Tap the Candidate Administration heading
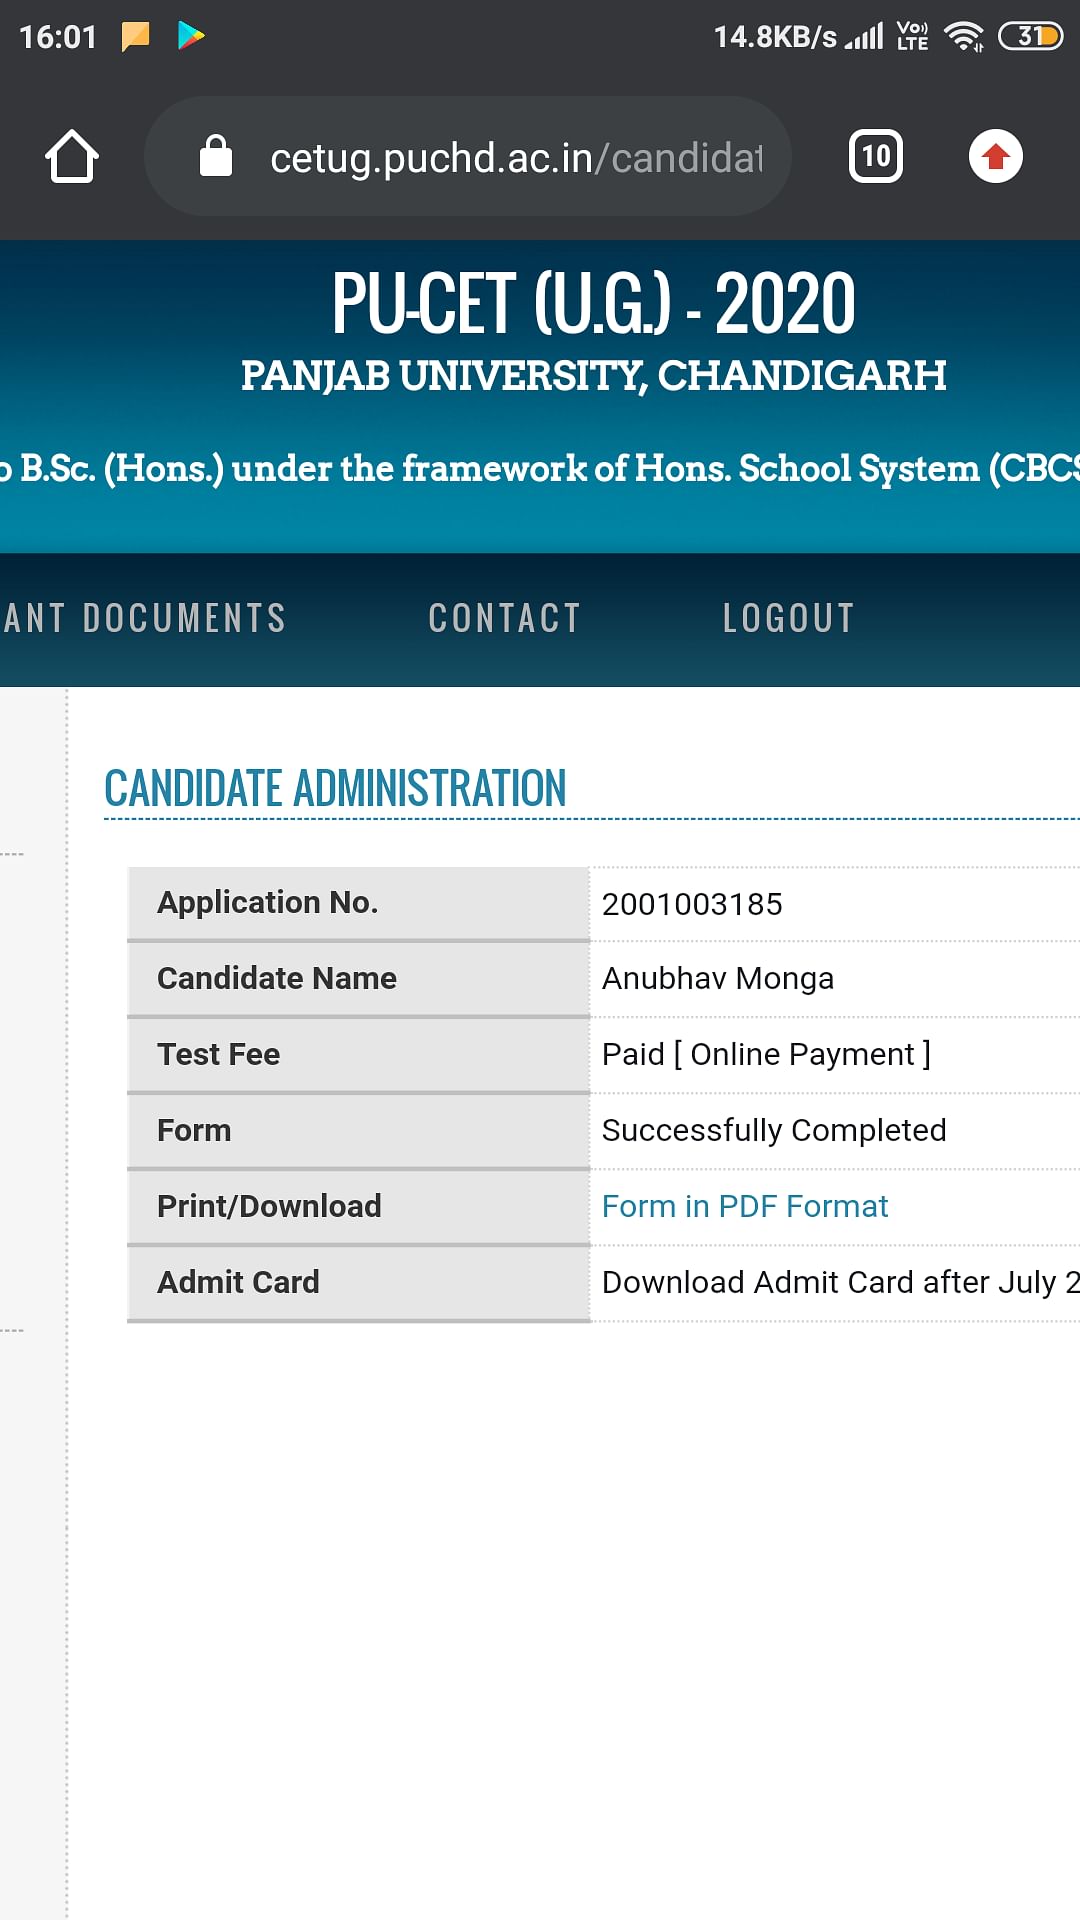This screenshot has height=1920, width=1080. (x=335, y=788)
